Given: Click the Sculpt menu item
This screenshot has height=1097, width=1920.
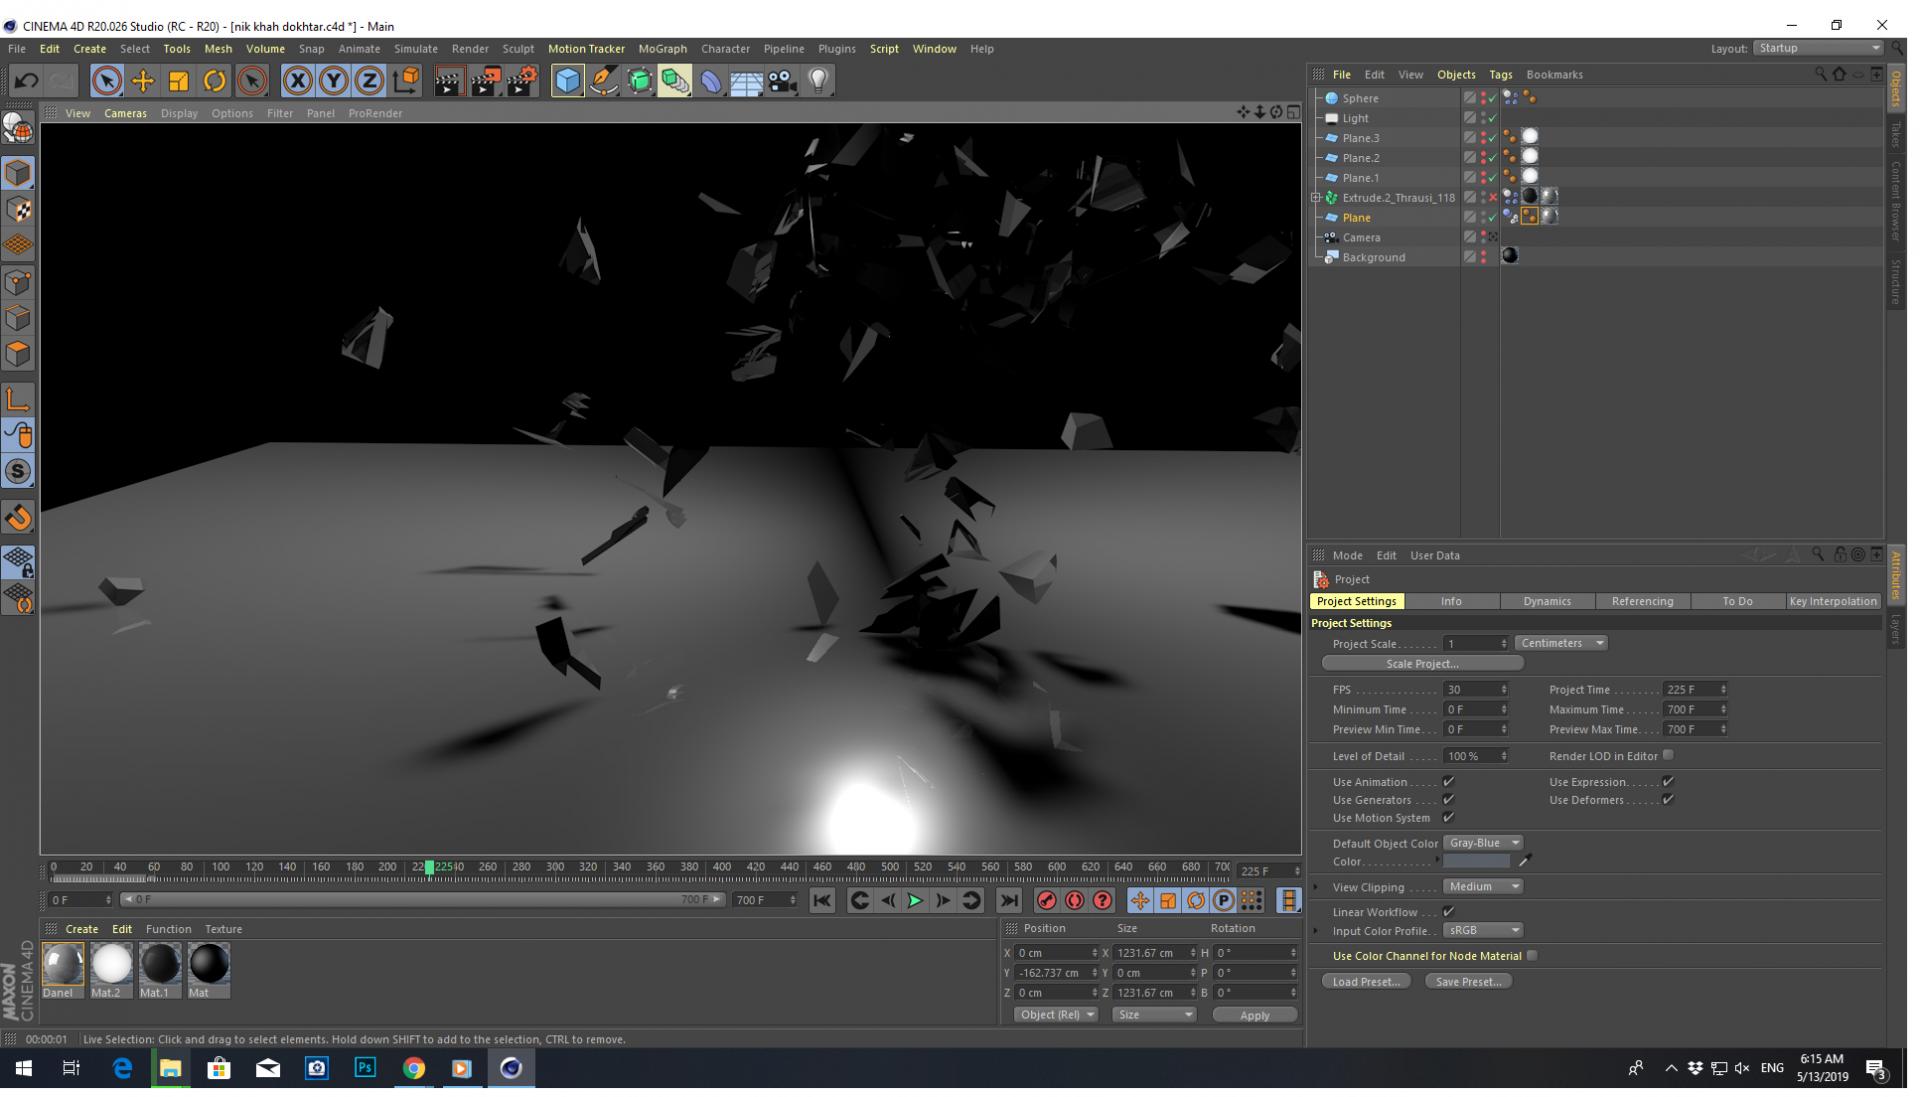Looking at the screenshot, I should click(x=520, y=49).
